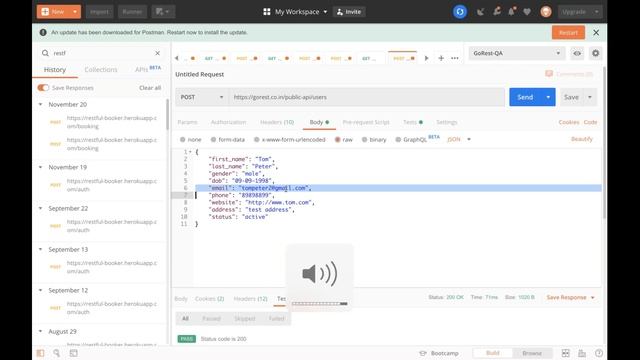640x360 pixels.
Task: Click the email line in body editor
Action: [398, 188]
